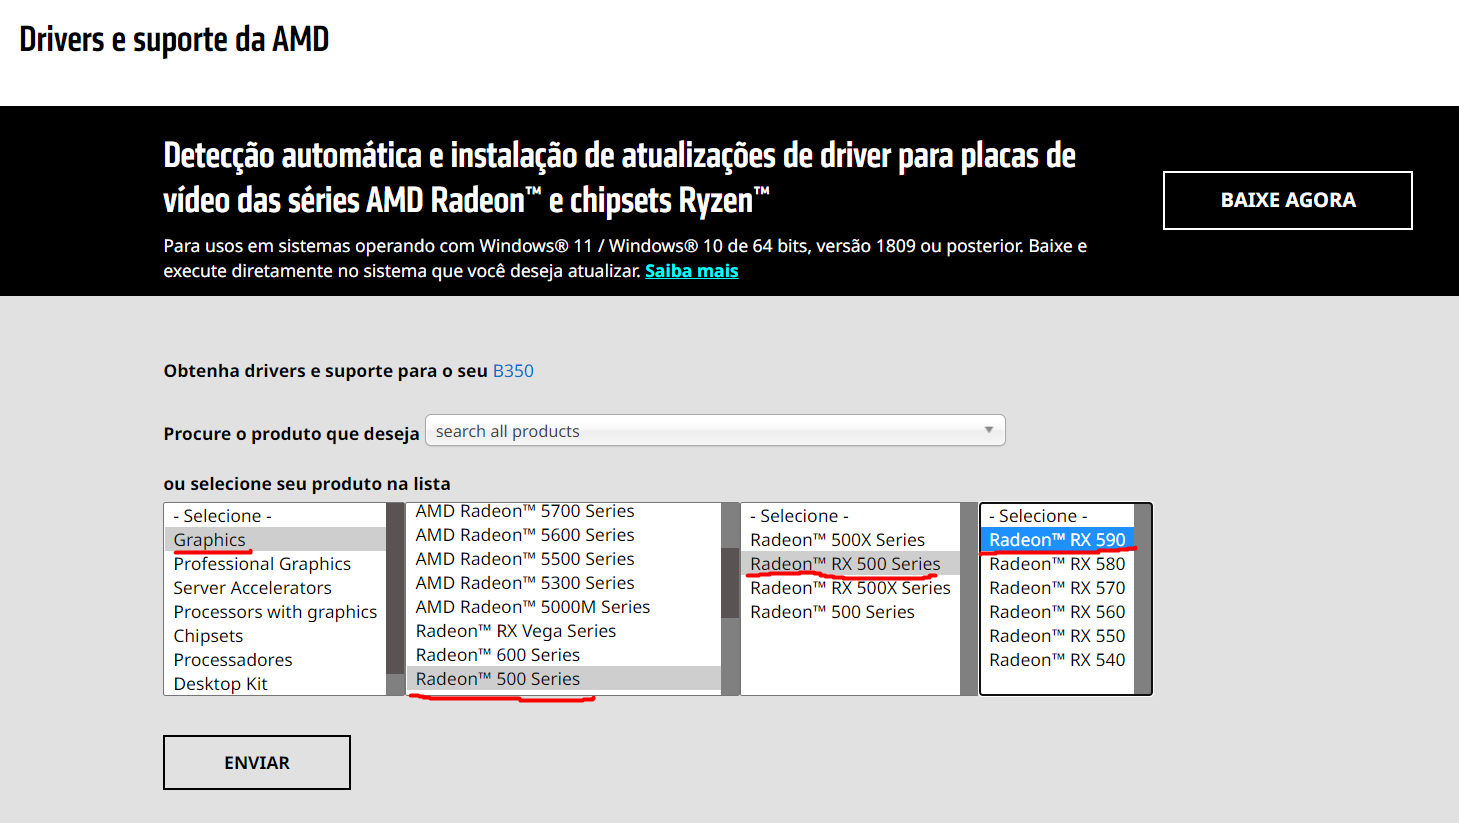Choose Server Accelerators category
Image resolution: width=1459 pixels, height=823 pixels.
click(x=275, y=588)
